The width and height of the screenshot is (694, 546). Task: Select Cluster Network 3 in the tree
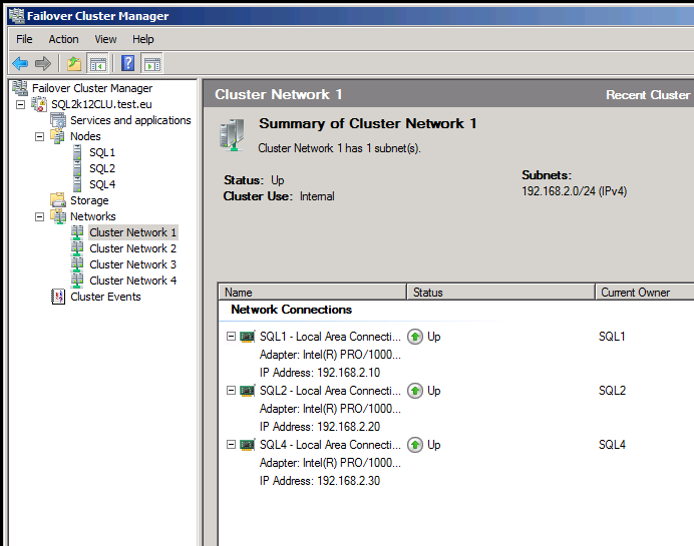[x=133, y=264]
